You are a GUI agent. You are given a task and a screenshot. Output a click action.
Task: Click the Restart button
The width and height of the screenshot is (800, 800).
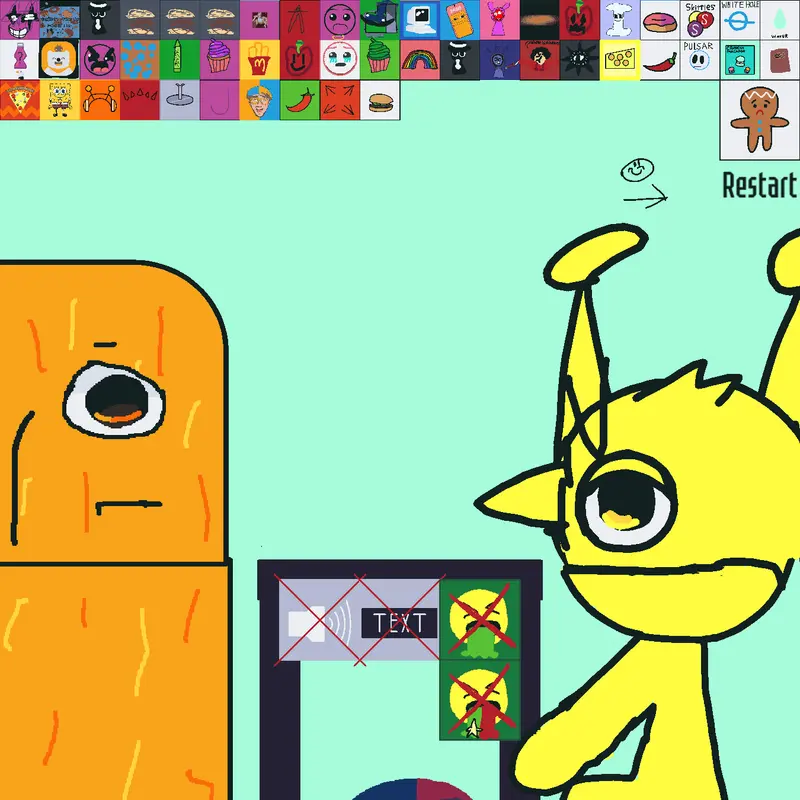[x=759, y=185]
